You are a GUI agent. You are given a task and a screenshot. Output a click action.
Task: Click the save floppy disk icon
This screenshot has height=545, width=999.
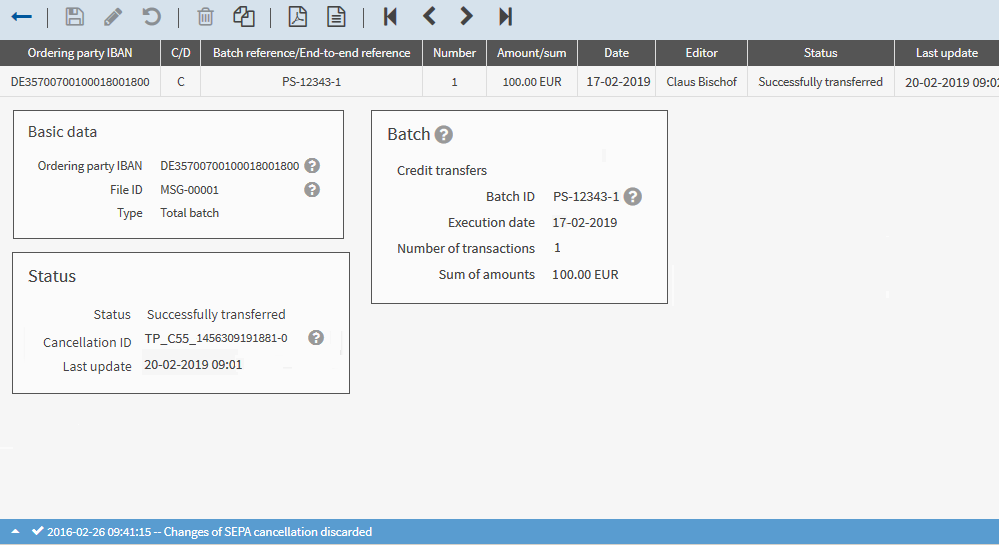click(74, 17)
